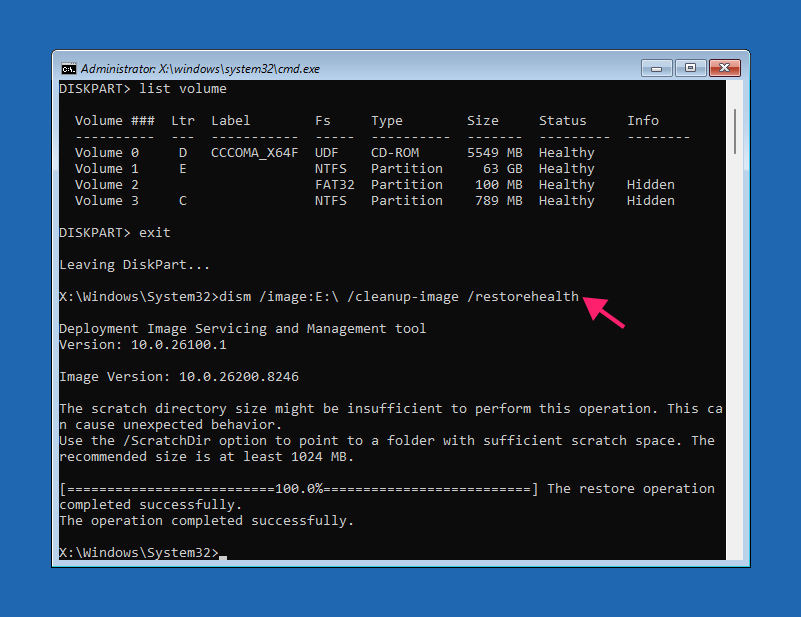The height and width of the screenshot is (617, 801).
Task: Click the window title text 'Administrator: X:\windows\system32\cmd.exe'
Action: point(200,69)
